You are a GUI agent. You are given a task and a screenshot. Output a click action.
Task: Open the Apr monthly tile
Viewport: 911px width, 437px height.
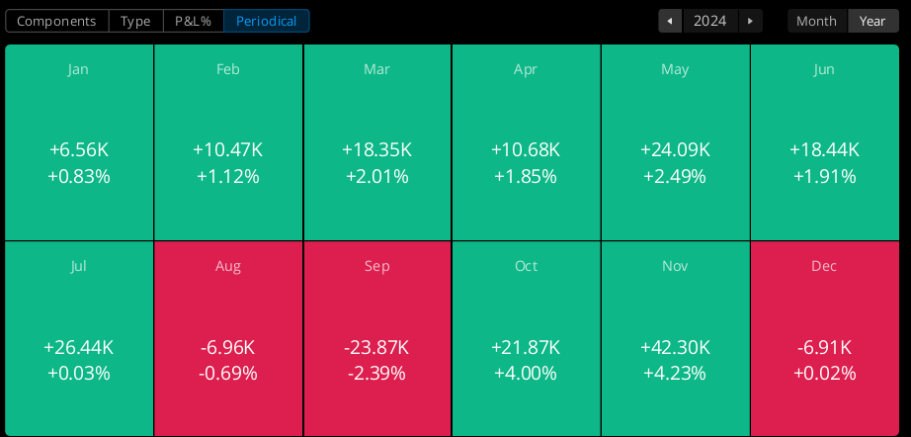coord(526,142)
